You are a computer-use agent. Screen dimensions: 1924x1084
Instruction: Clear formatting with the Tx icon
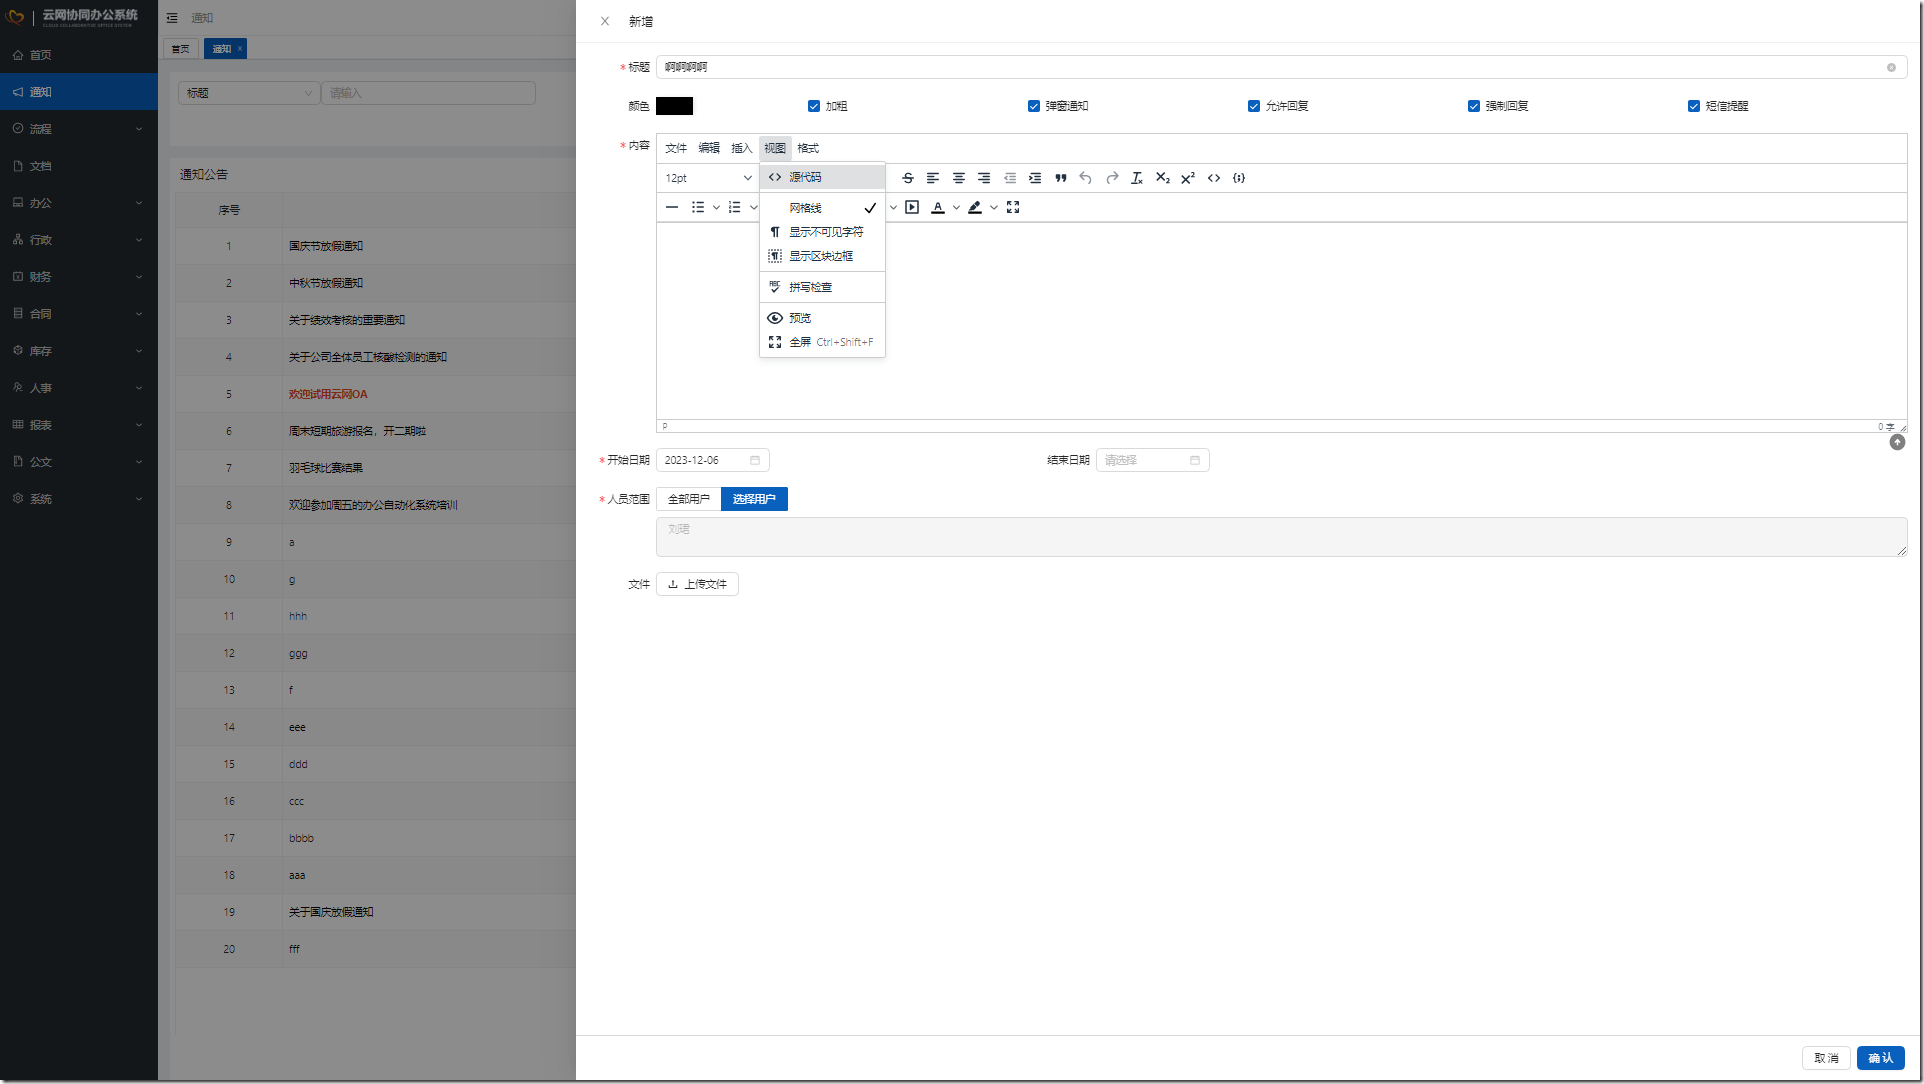[1137, 178]
